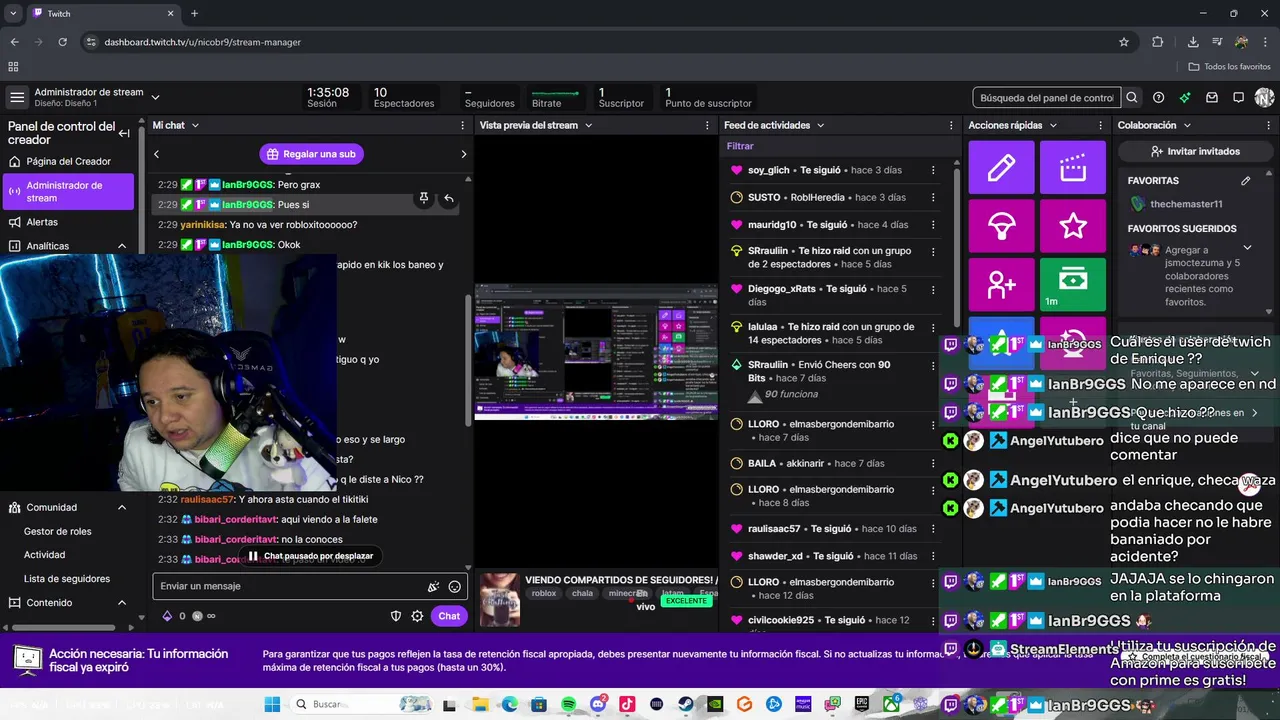This screenshot has width=1280, height=720.
Task: Open the emote picker smiley icon
Action: (455, 587)
